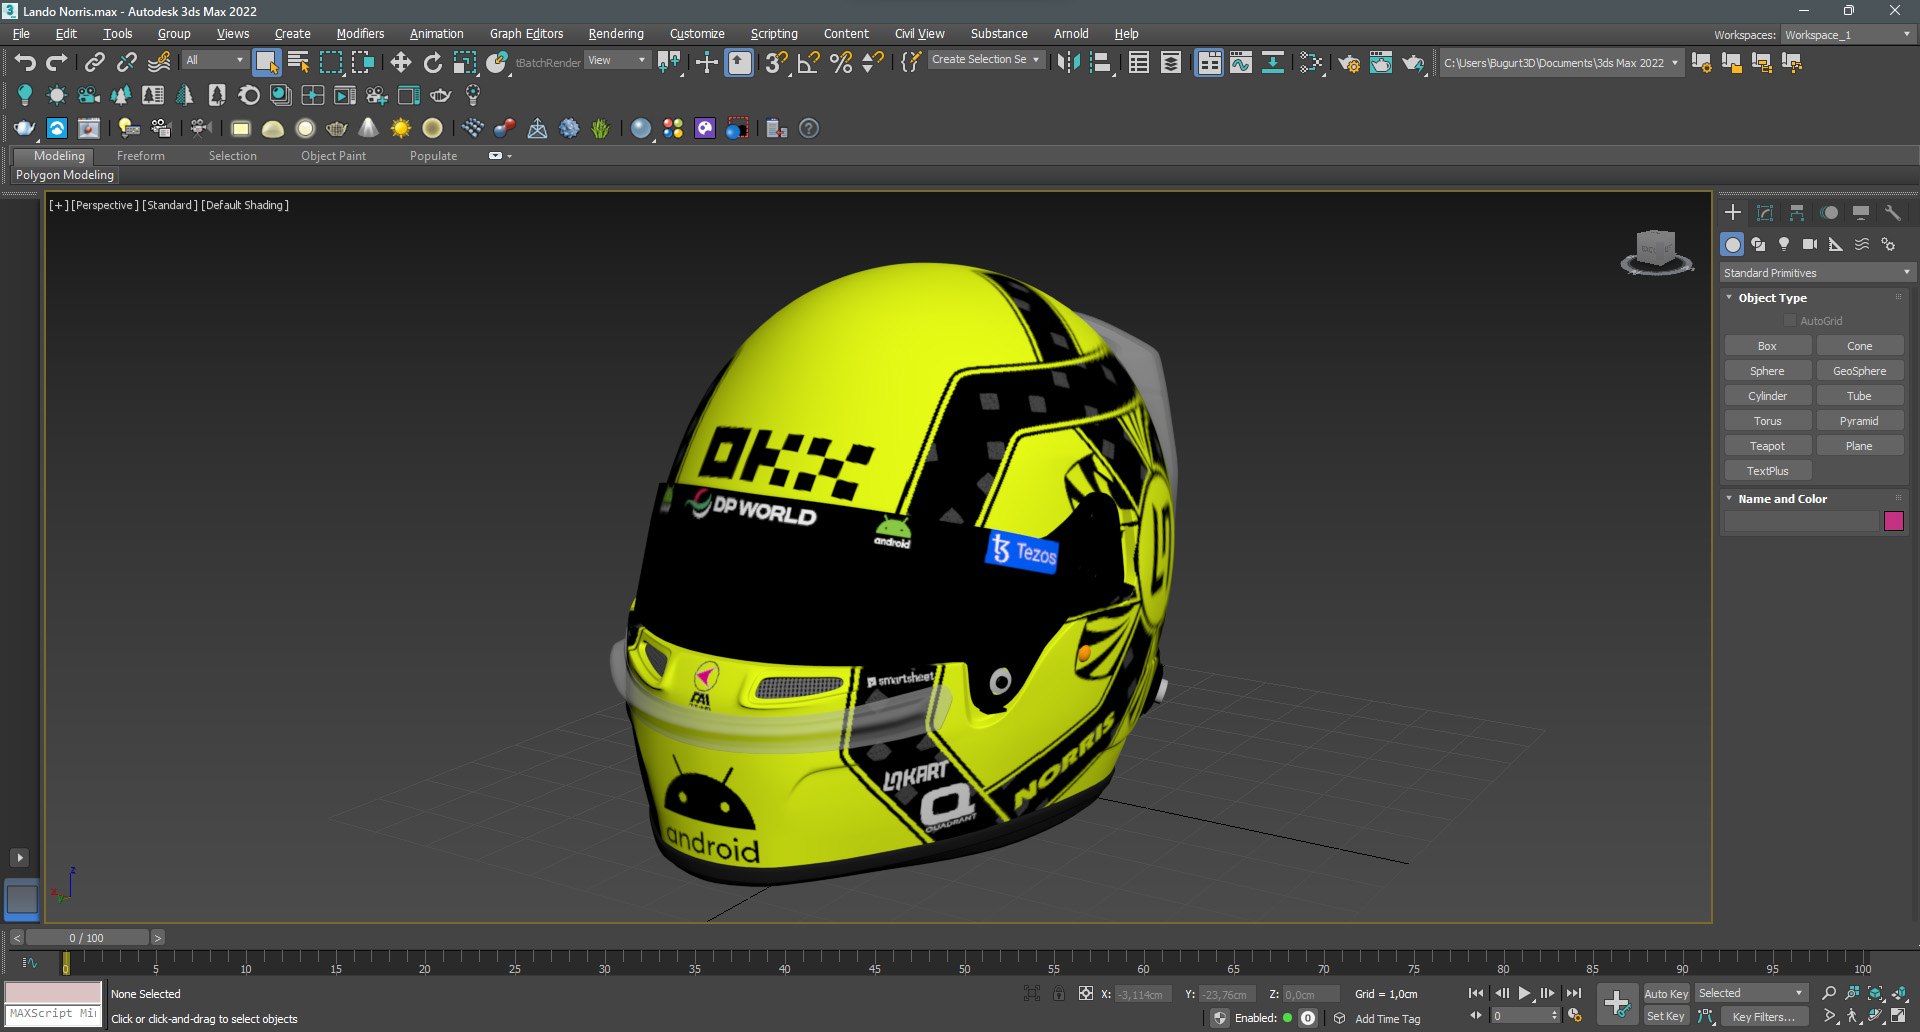Open the View reference coordinate dropdown
The width and height of the screenshot is (1920, 1032).
pyautogui.click(x=617, y=61)
